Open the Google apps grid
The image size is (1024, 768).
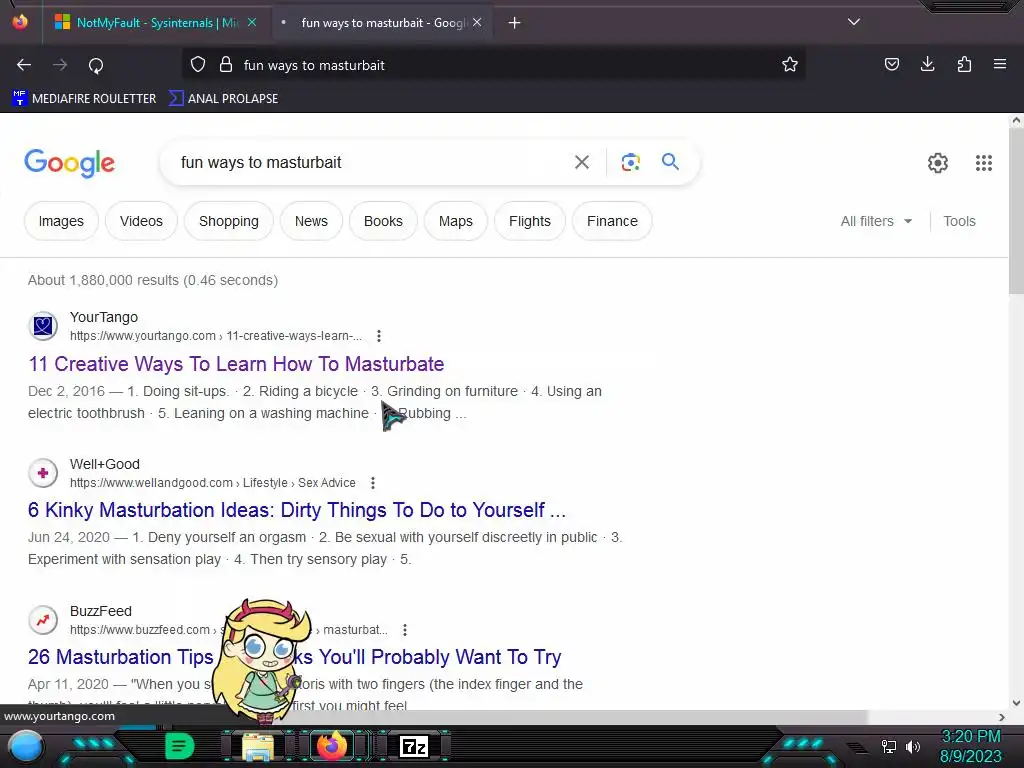[x=984, y=163]
